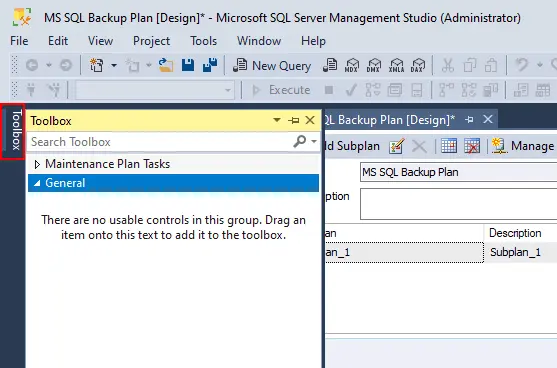Open the View menu
Screen dimensions: 557x368
point(101,41)
